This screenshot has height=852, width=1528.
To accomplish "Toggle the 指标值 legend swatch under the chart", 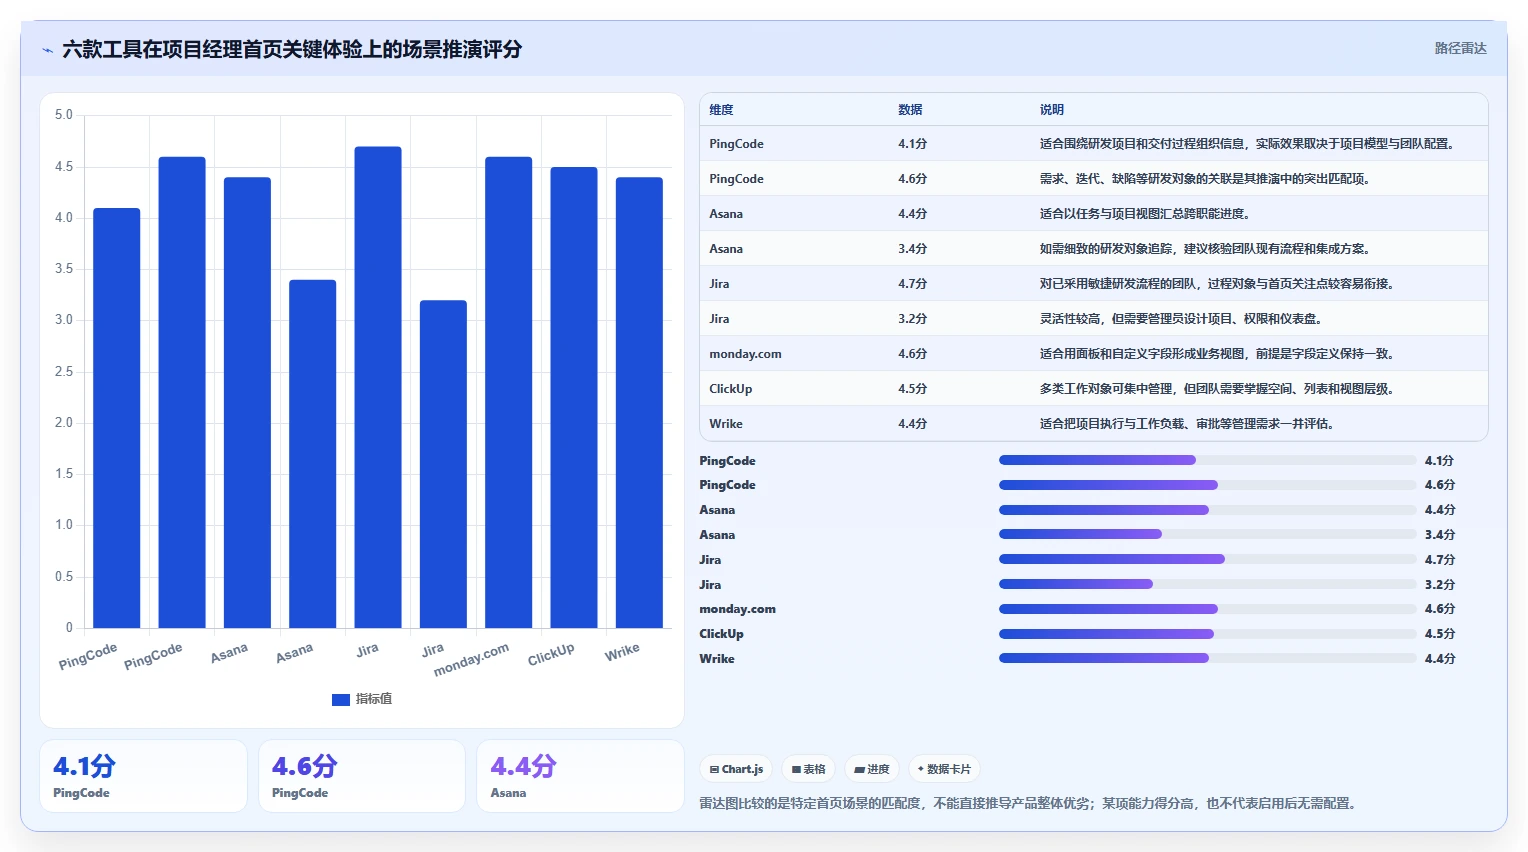I will click(341, 699).
